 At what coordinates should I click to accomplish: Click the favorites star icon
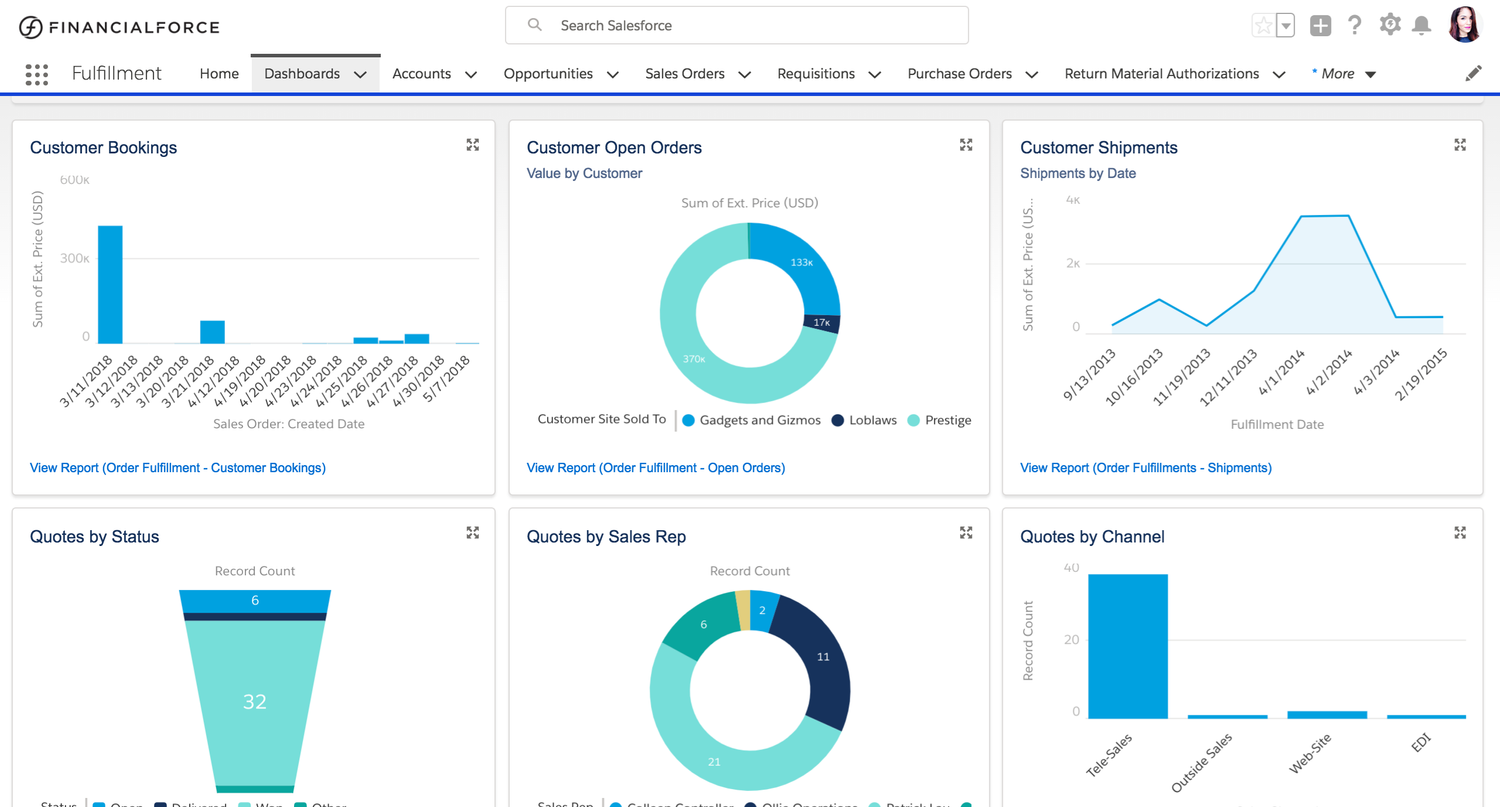pyautogui.click(x=1266, y=25)
